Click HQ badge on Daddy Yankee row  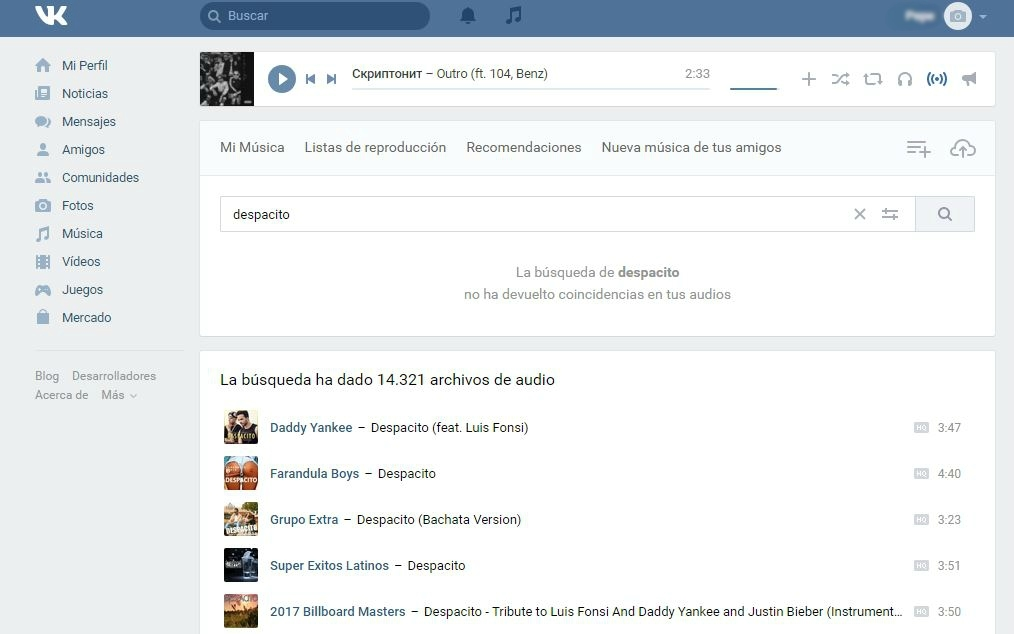tap(921, 428)
